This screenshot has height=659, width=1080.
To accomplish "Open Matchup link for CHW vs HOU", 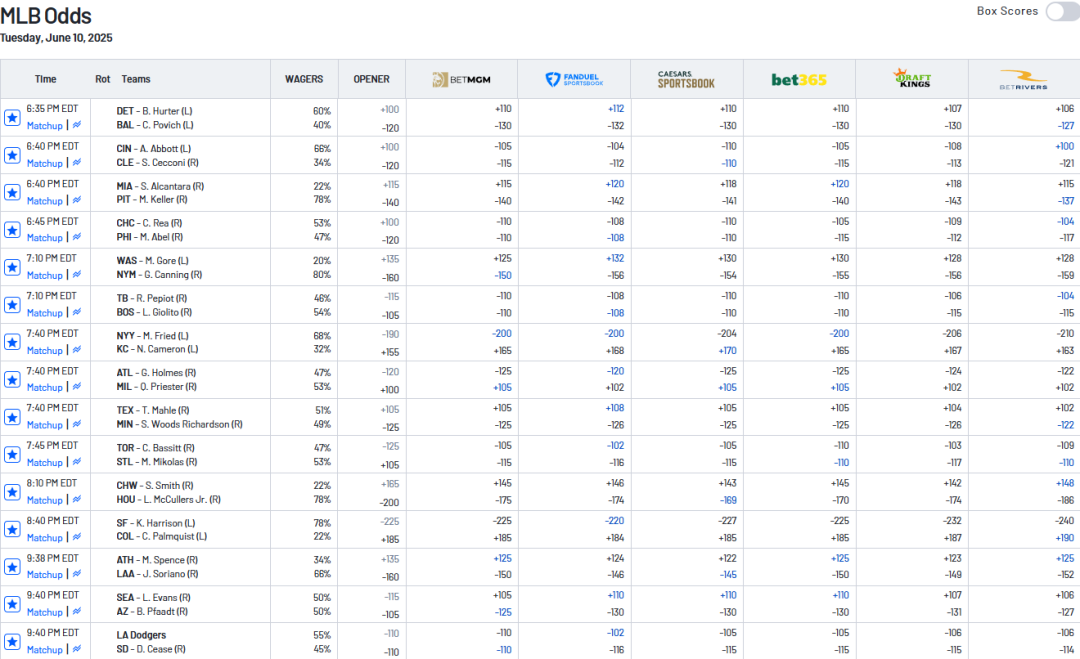I will [x=44, y=500].
